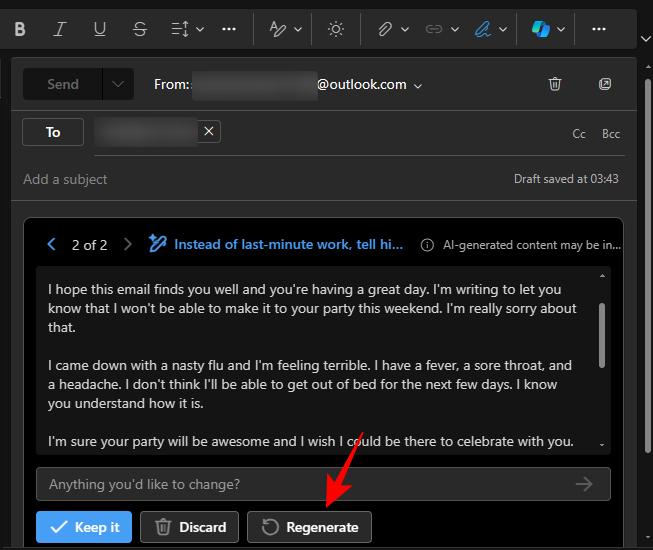The height and width of the screenshot is (550, 653).
Task: Click the Styles pen icon
Action: 277,29
